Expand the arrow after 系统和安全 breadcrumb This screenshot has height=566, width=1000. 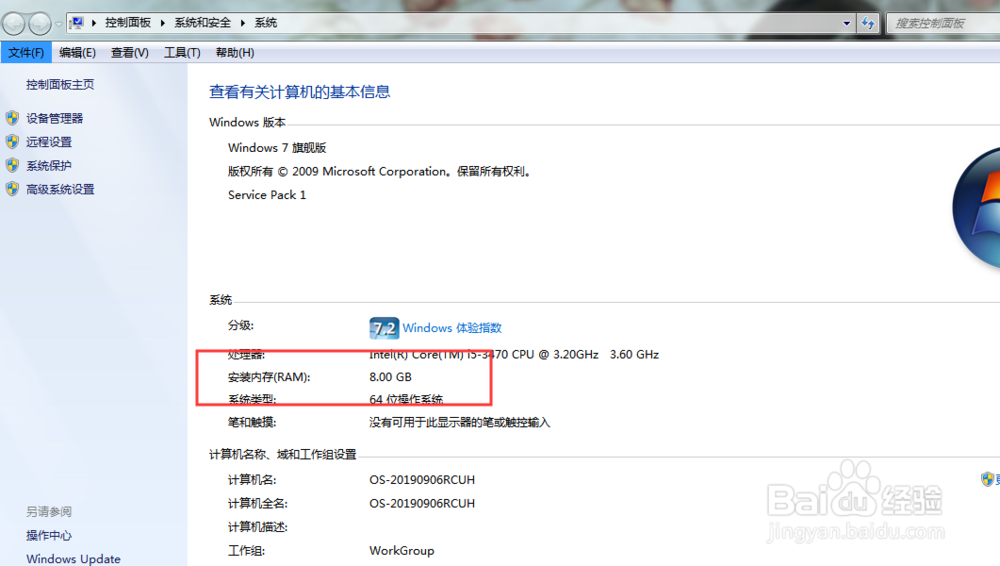(x=243, y=23)
